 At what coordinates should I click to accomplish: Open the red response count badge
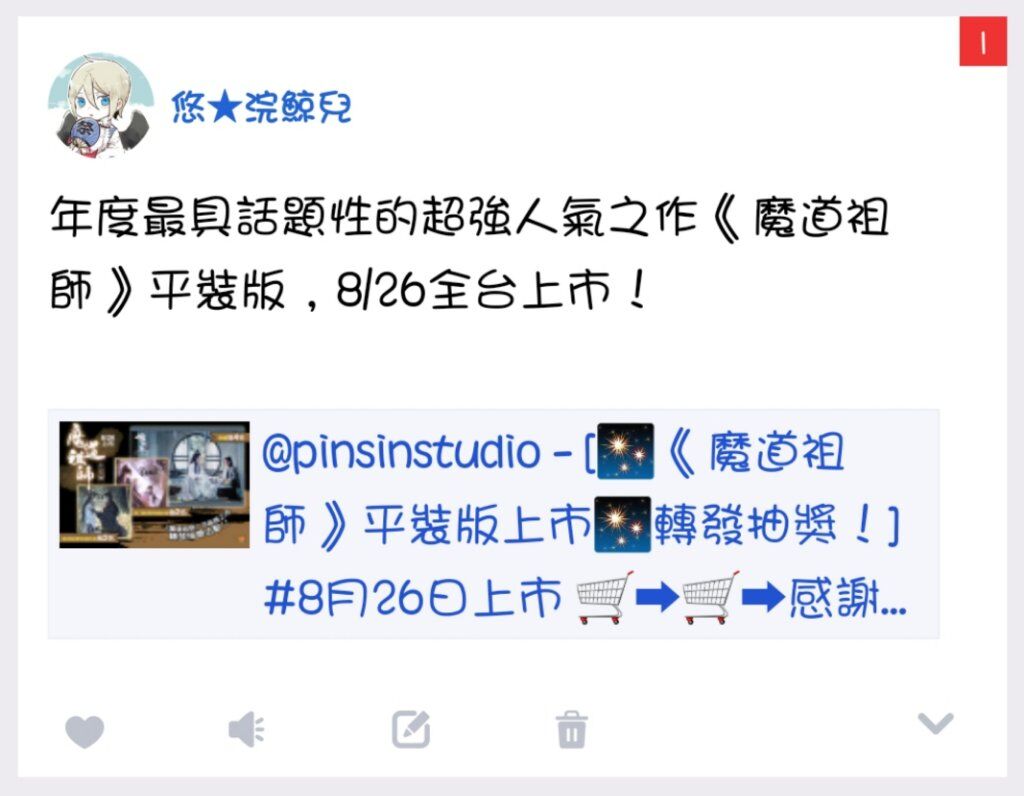click(x=983, y=42)
